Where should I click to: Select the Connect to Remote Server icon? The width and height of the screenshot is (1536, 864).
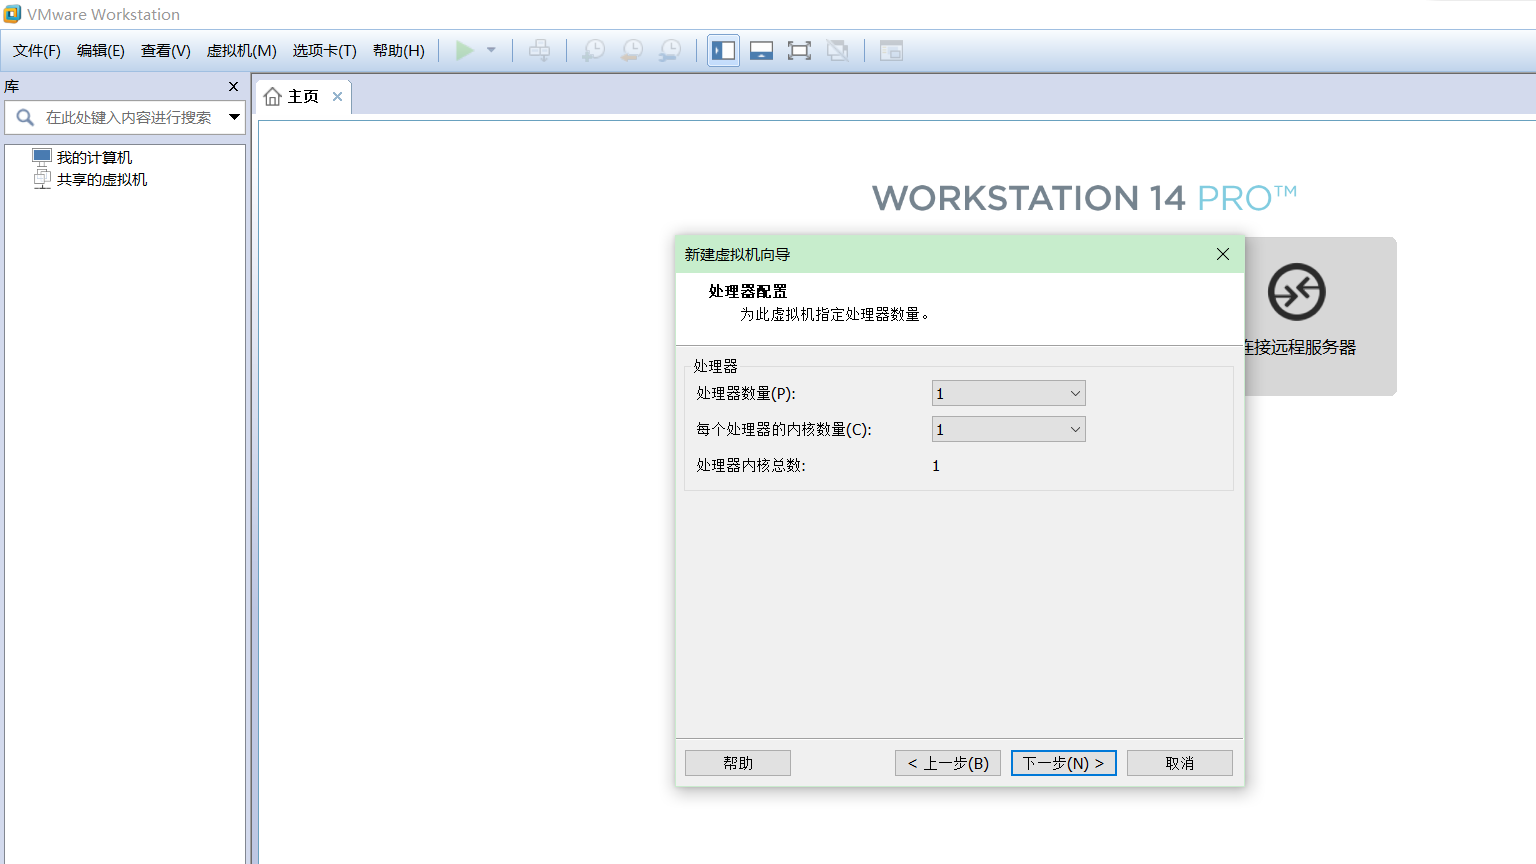pos(1297,293)
